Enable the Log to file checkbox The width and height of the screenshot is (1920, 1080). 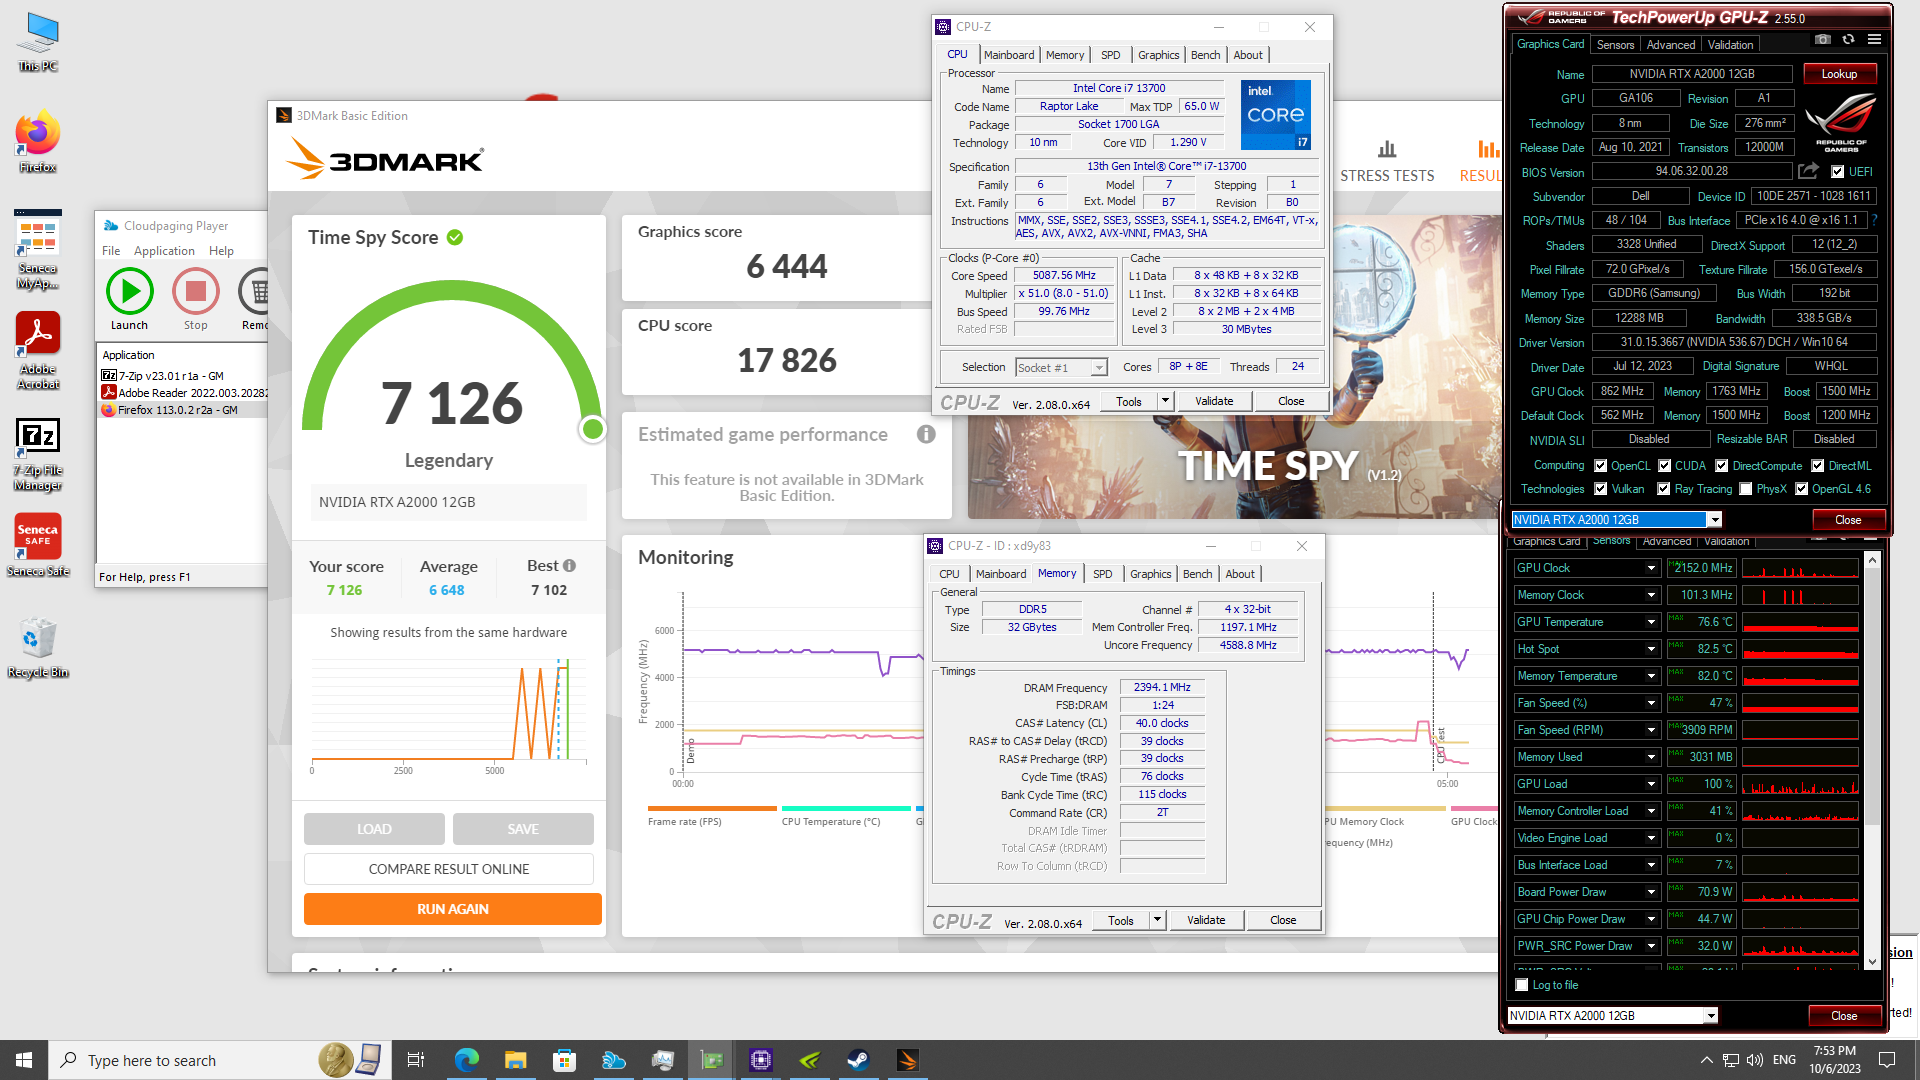[1522, 985]
